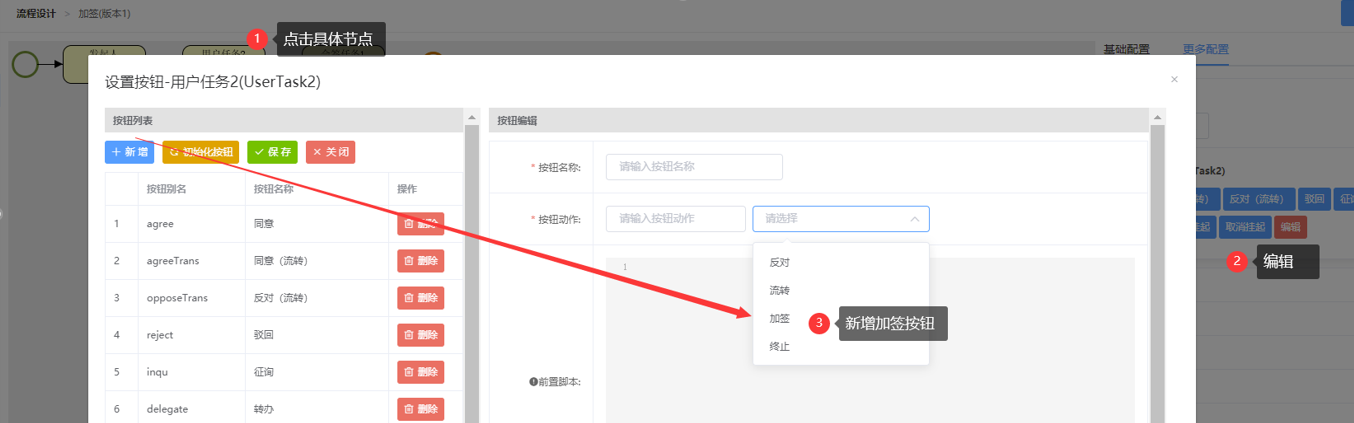Delete the agreeTrans row
The image size is (1354, 423).
[x=420, y=261]
